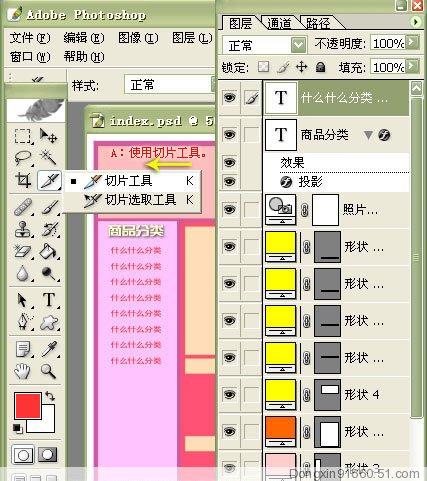
Task: Collapse effects of 商品分类 layer
Action: [368, 135]
